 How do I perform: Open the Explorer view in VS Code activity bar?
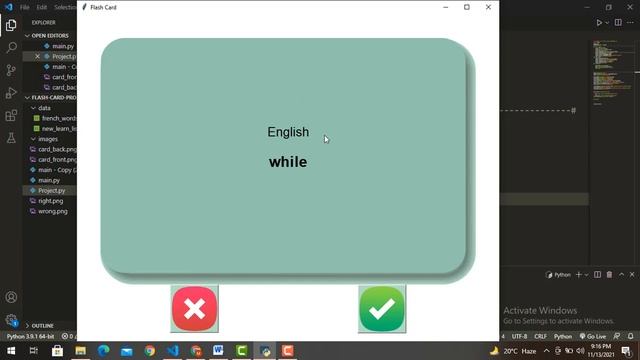click(11, 25)
